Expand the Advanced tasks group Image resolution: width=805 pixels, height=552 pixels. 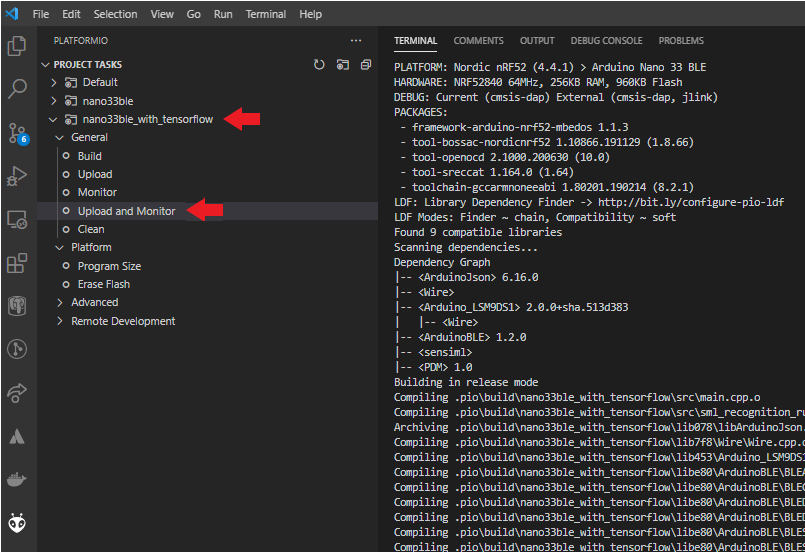tap(60, 302)
